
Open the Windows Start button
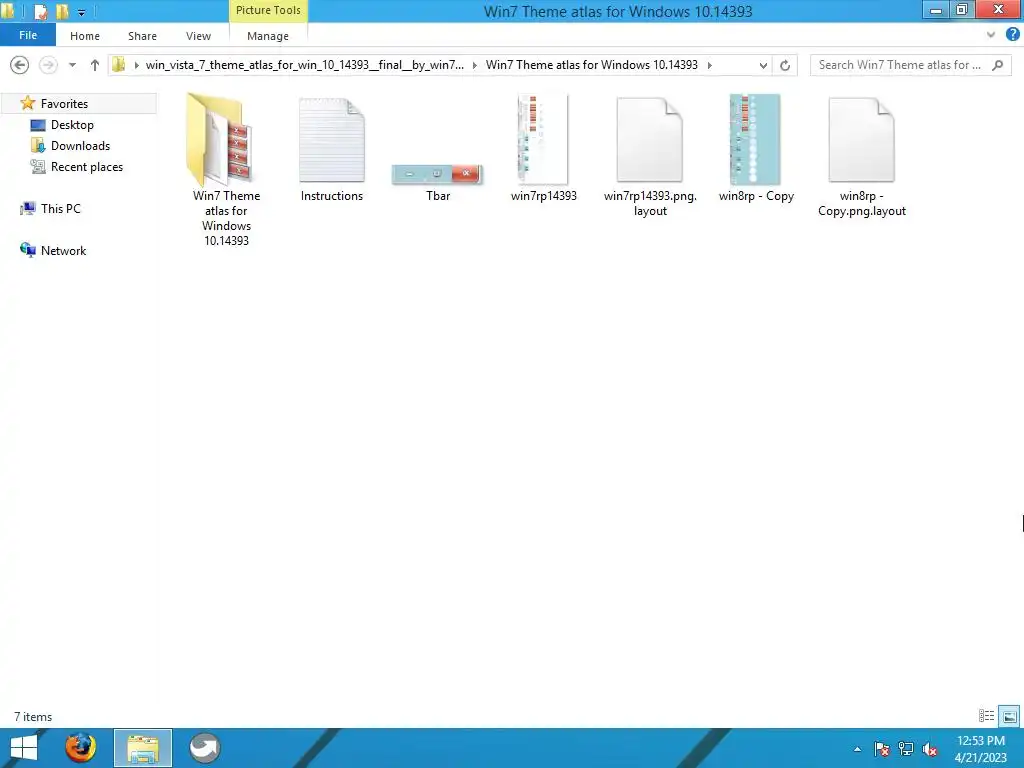tap(24, 748)
